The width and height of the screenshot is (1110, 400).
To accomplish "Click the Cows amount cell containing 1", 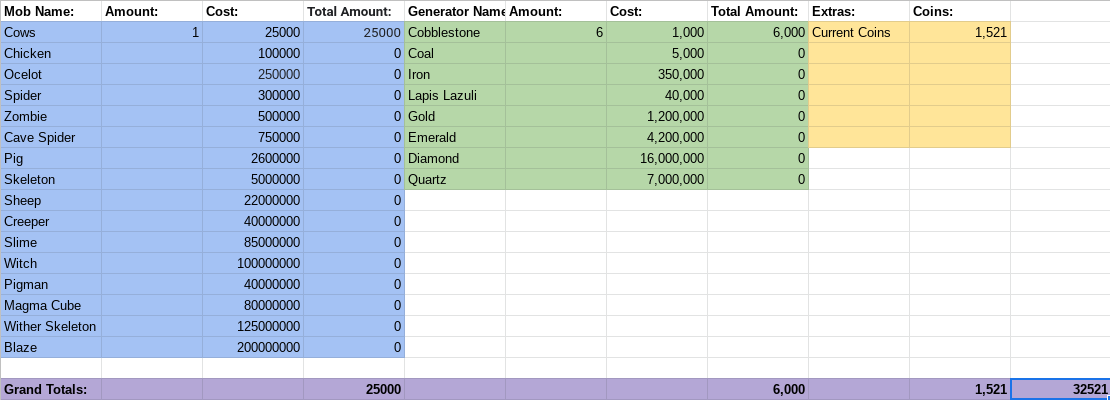I will pyautogui.click(x=152, y=33).
